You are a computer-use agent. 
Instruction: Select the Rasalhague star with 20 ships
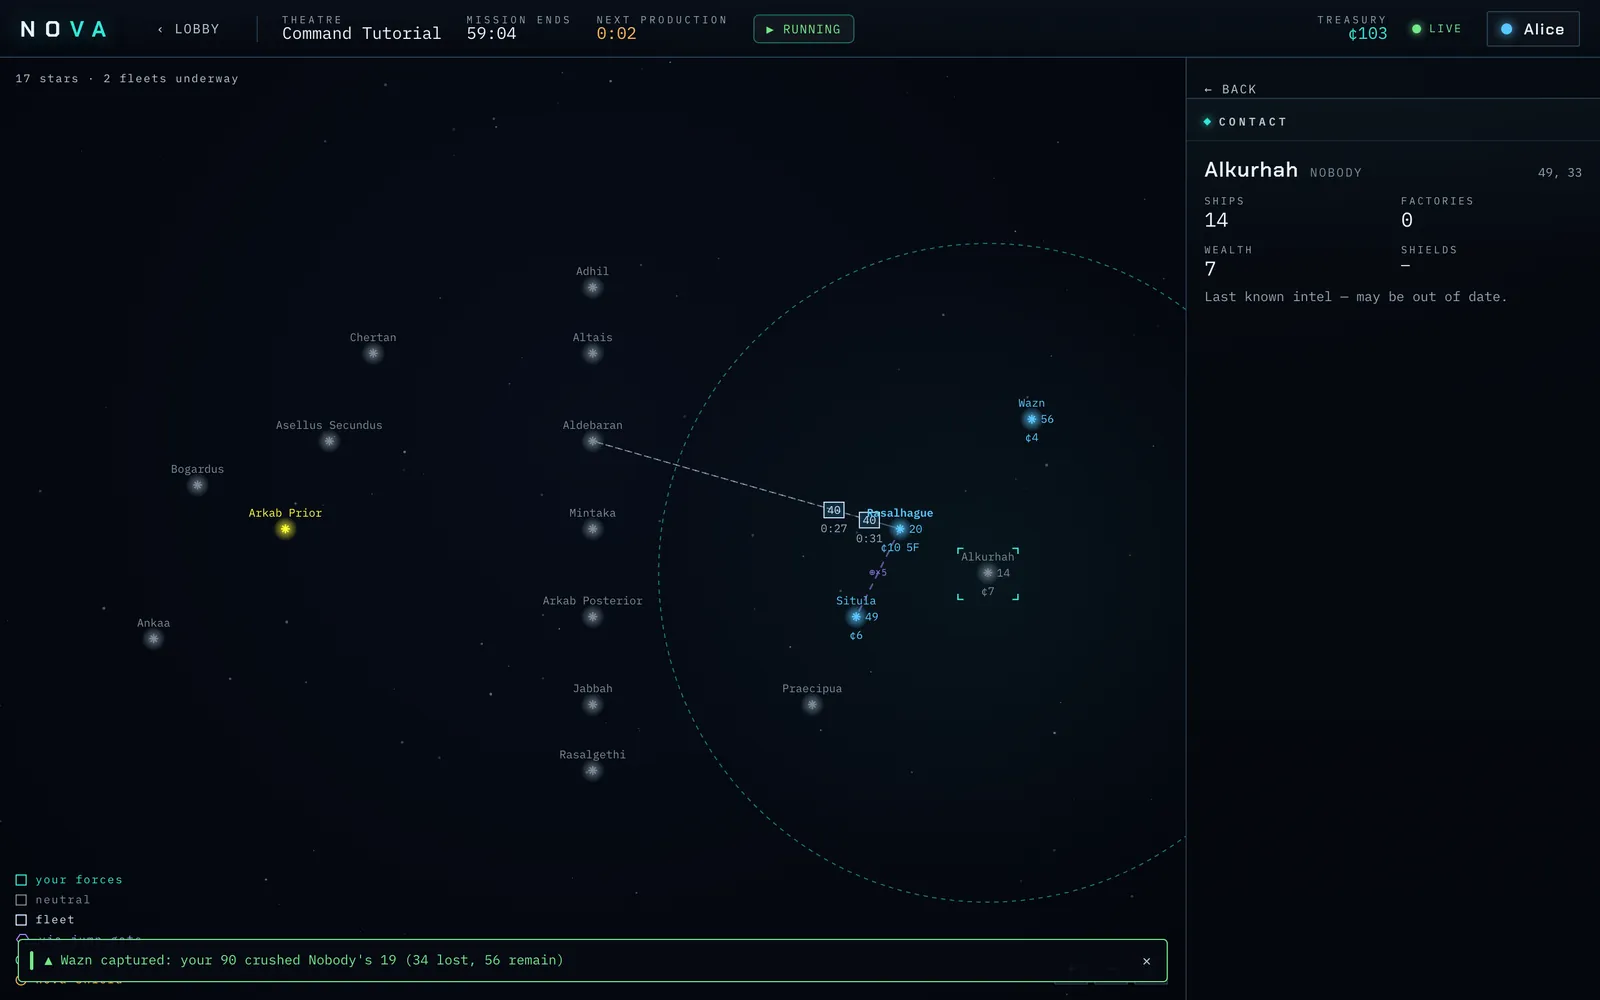(900, 530)
